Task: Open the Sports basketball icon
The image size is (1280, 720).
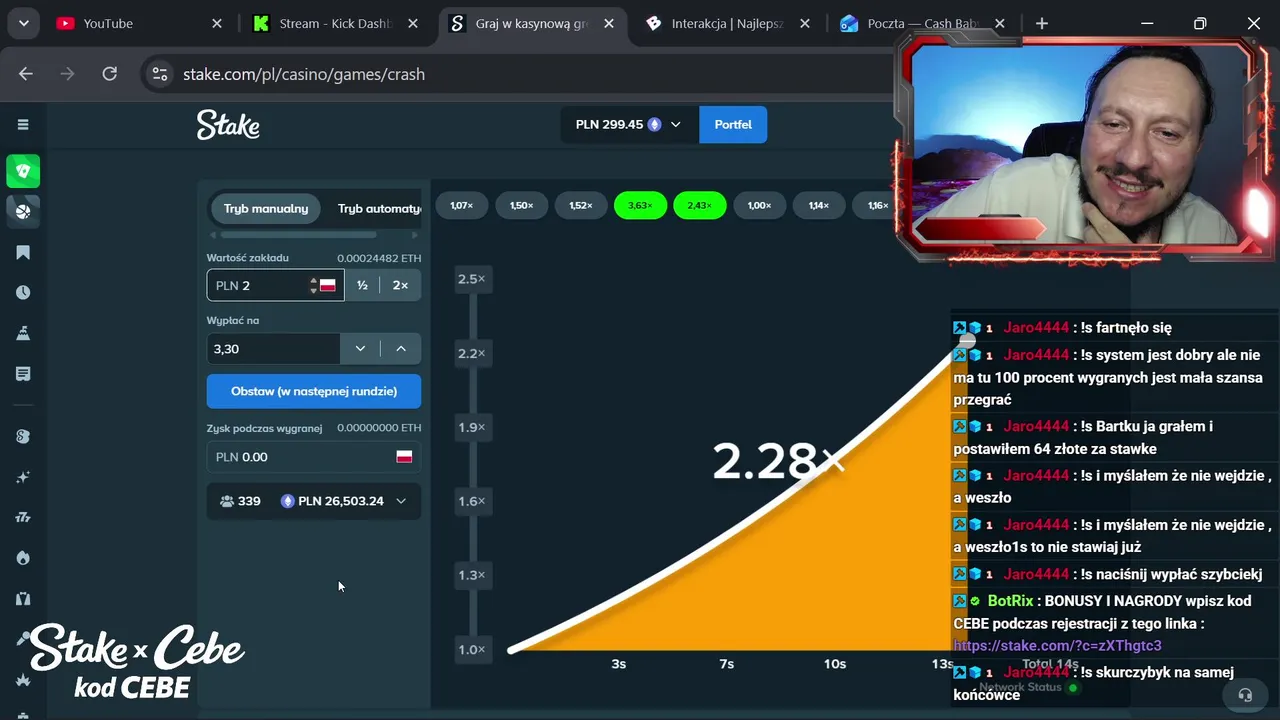Action: point(23,211)
